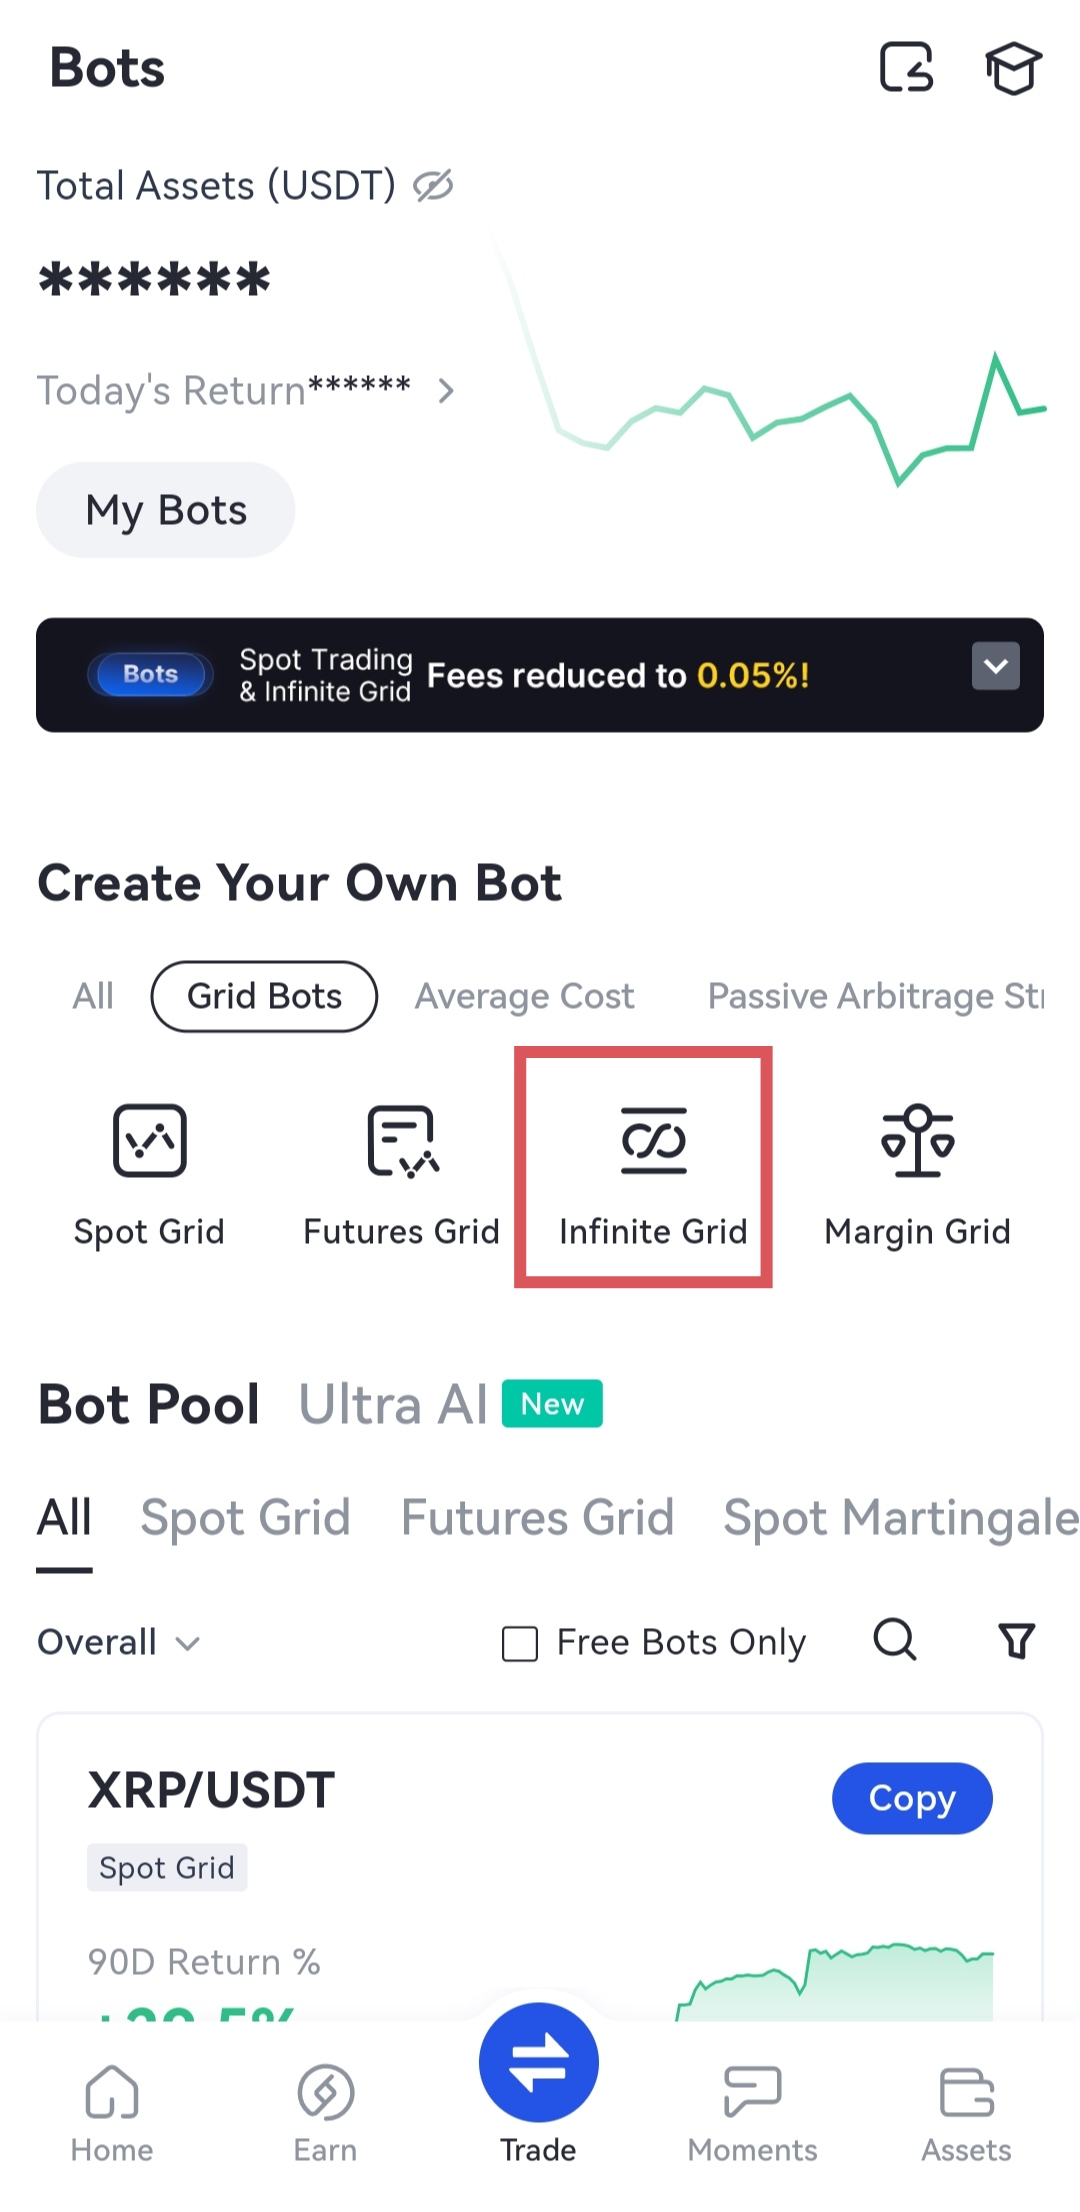This screenshot has height=2212, width=1080.
Task: Copy the XRP/USDT Spot Grid bot
Action: click(x=911, y=1798)
